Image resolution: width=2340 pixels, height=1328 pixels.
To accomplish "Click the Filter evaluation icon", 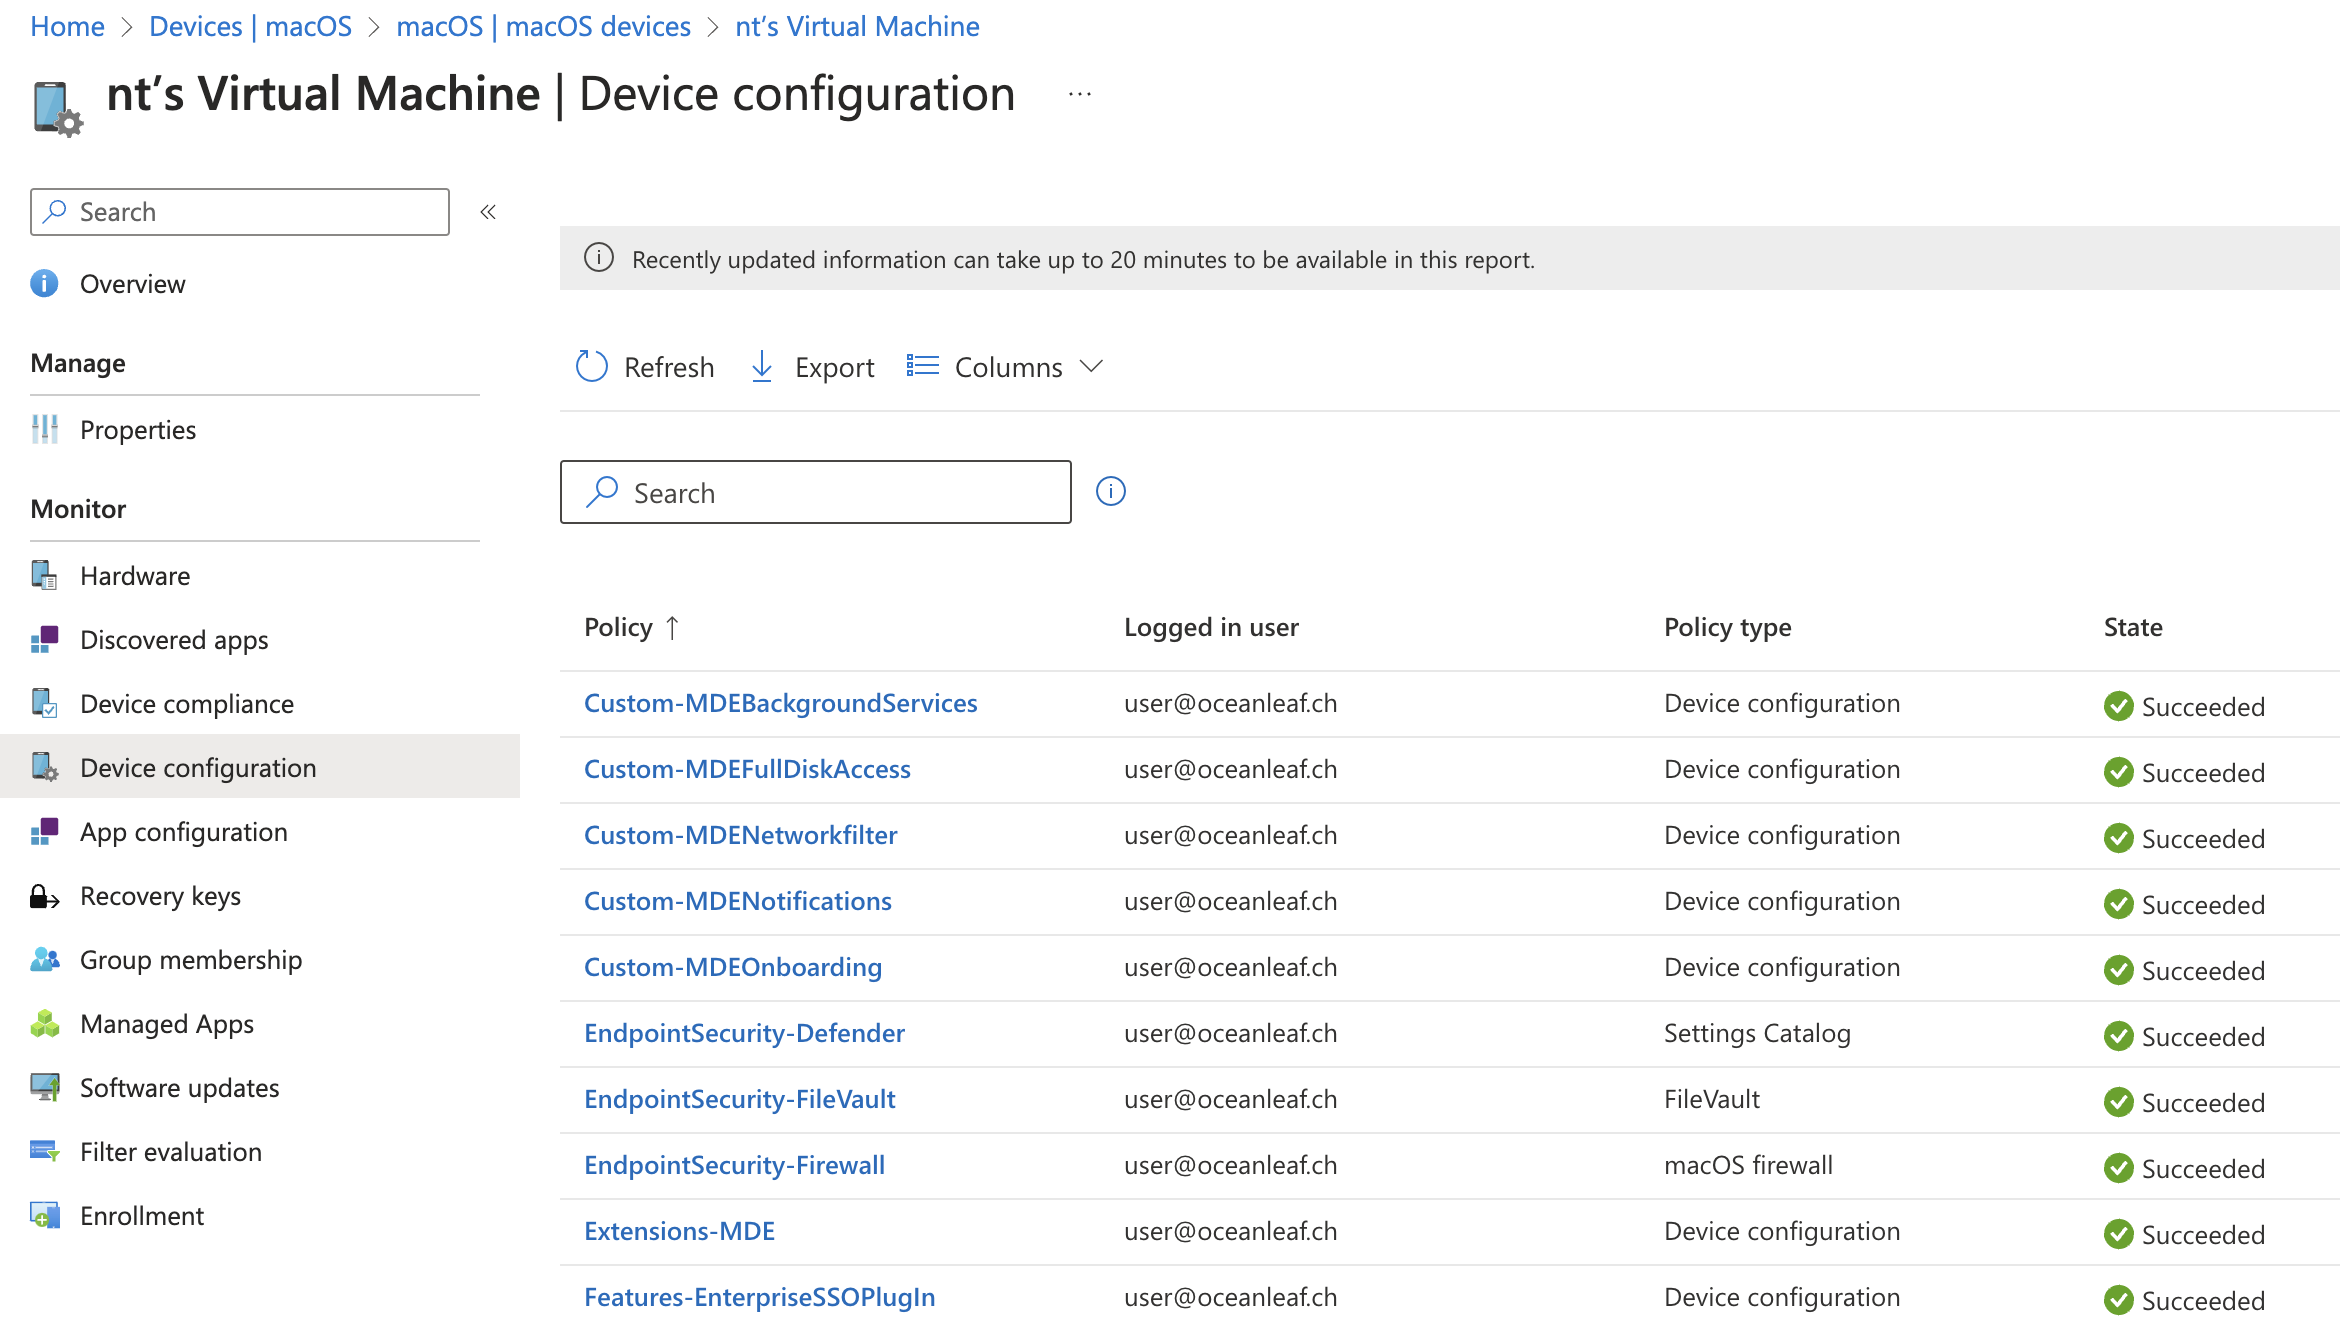I will click(x=44, y=1152).
